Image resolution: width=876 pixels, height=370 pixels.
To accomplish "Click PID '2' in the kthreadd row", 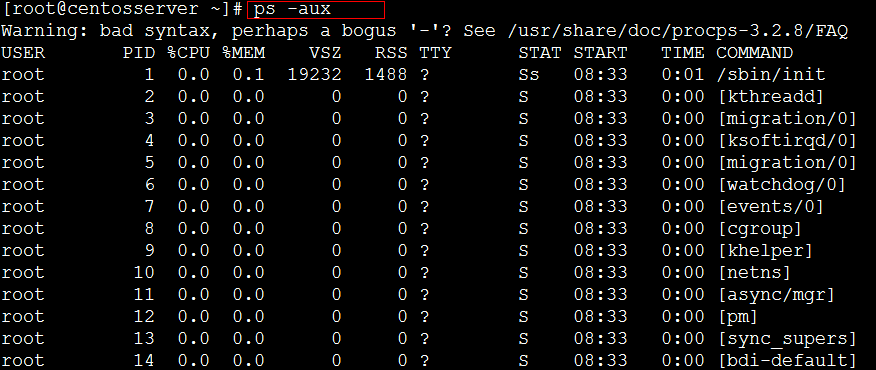I will pyautogui.click(x=150, y=97).
